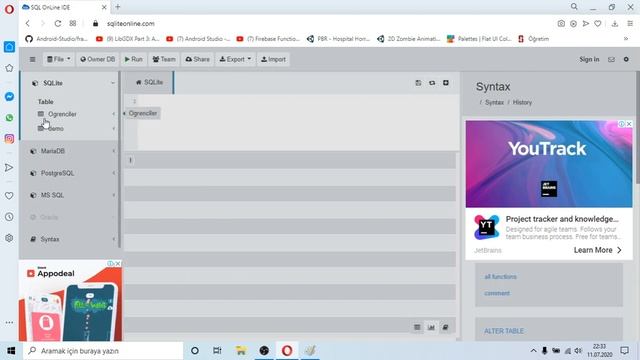Take a snapshot with the camera icon
This screenshot has height=360, width=640.
(x=561, y=24)
